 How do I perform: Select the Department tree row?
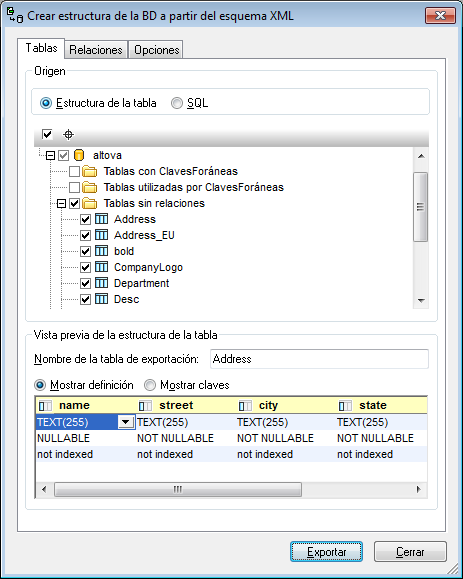(141, 283)
